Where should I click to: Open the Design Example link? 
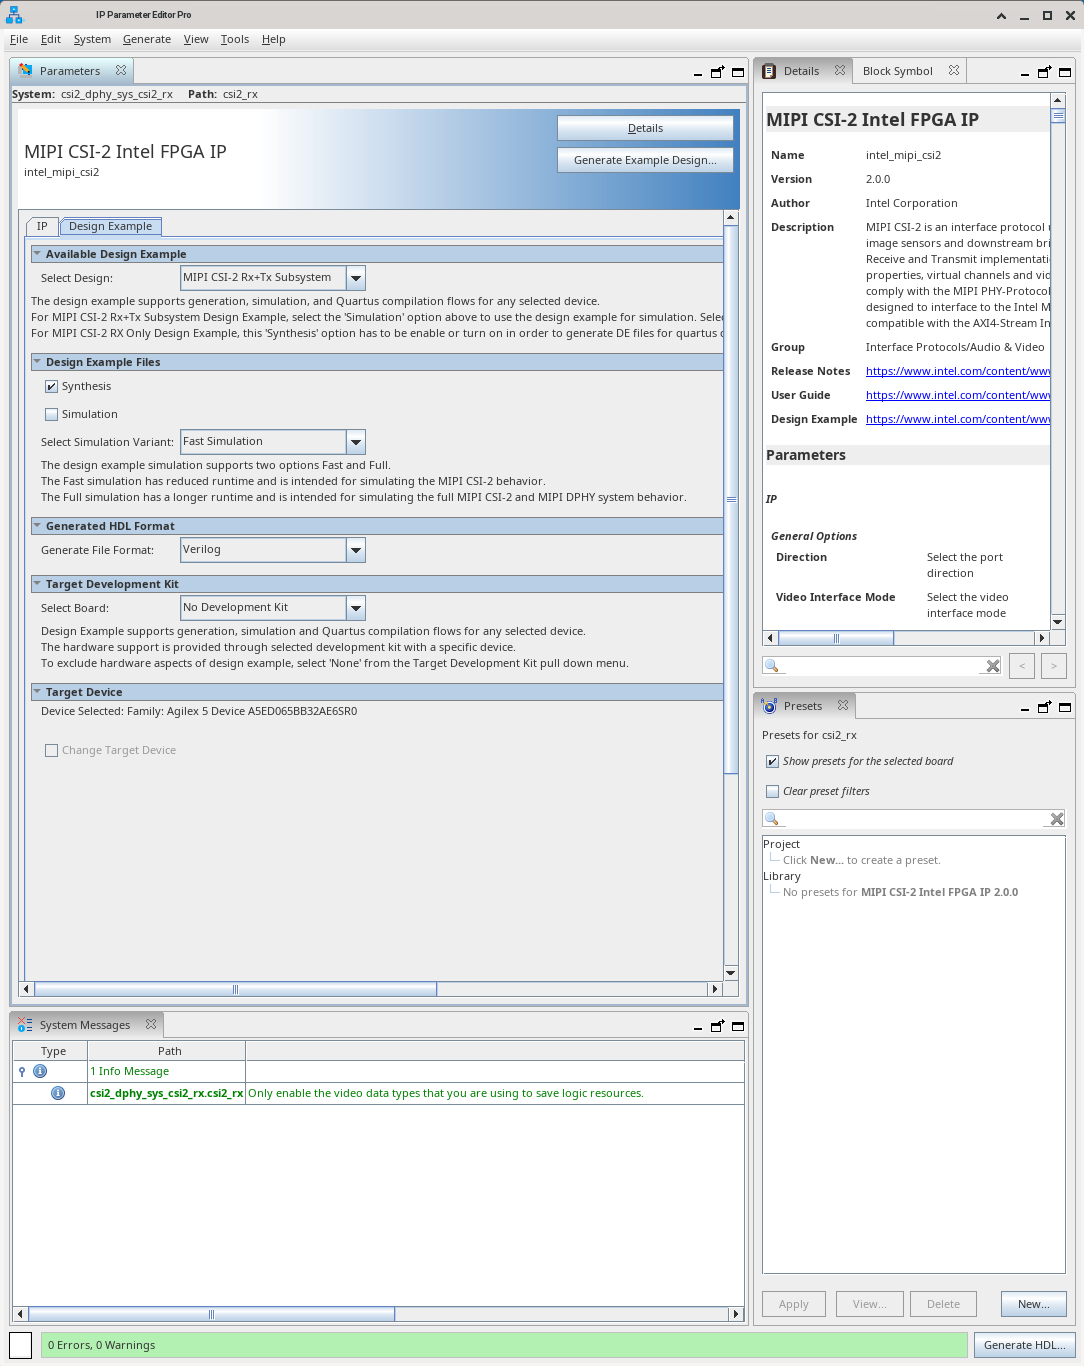(x=958, y=419)
